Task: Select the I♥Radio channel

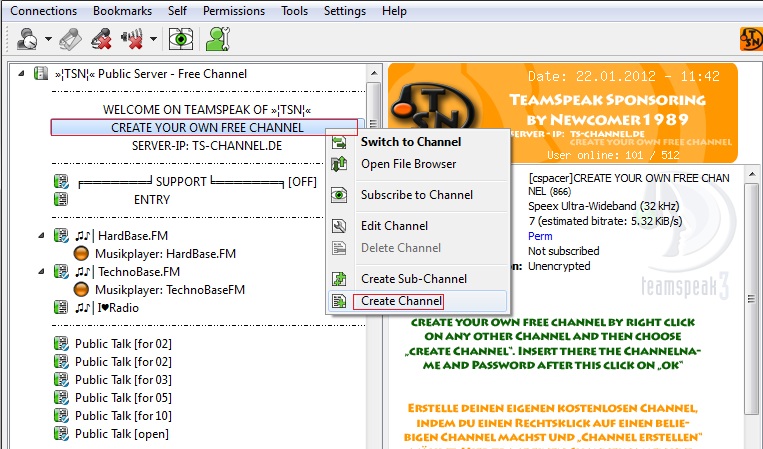Action: 107,308
